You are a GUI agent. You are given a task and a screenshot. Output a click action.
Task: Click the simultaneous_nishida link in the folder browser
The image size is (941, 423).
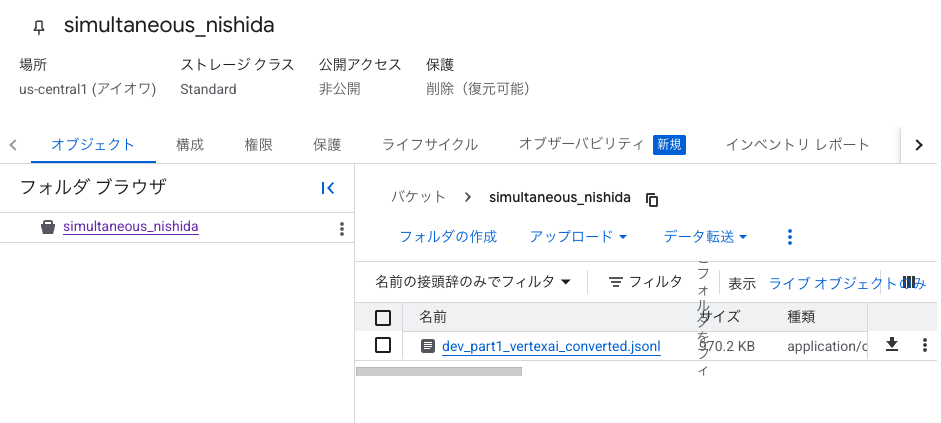(x=131, y=227)
